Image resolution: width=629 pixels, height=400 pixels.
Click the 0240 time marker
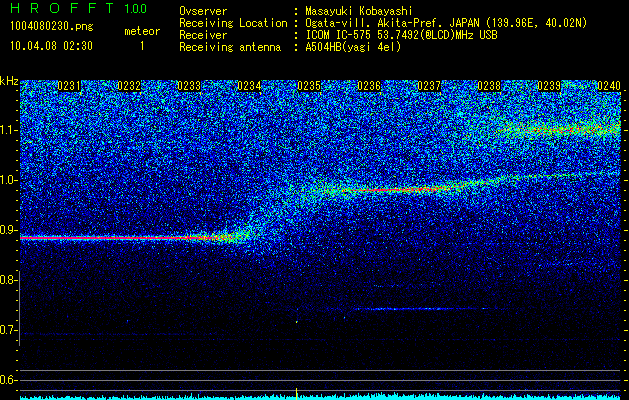tap(609, 86)
